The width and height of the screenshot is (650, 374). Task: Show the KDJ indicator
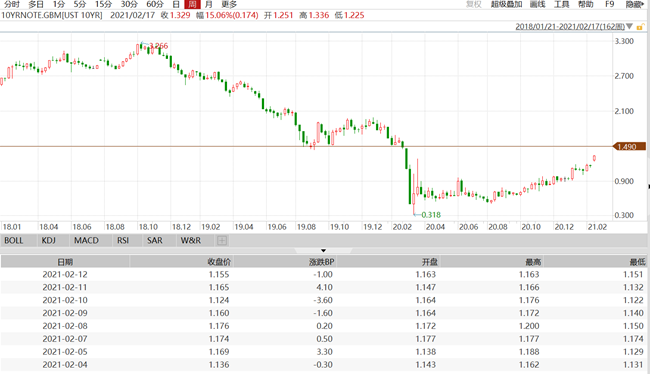pos(49,240)
